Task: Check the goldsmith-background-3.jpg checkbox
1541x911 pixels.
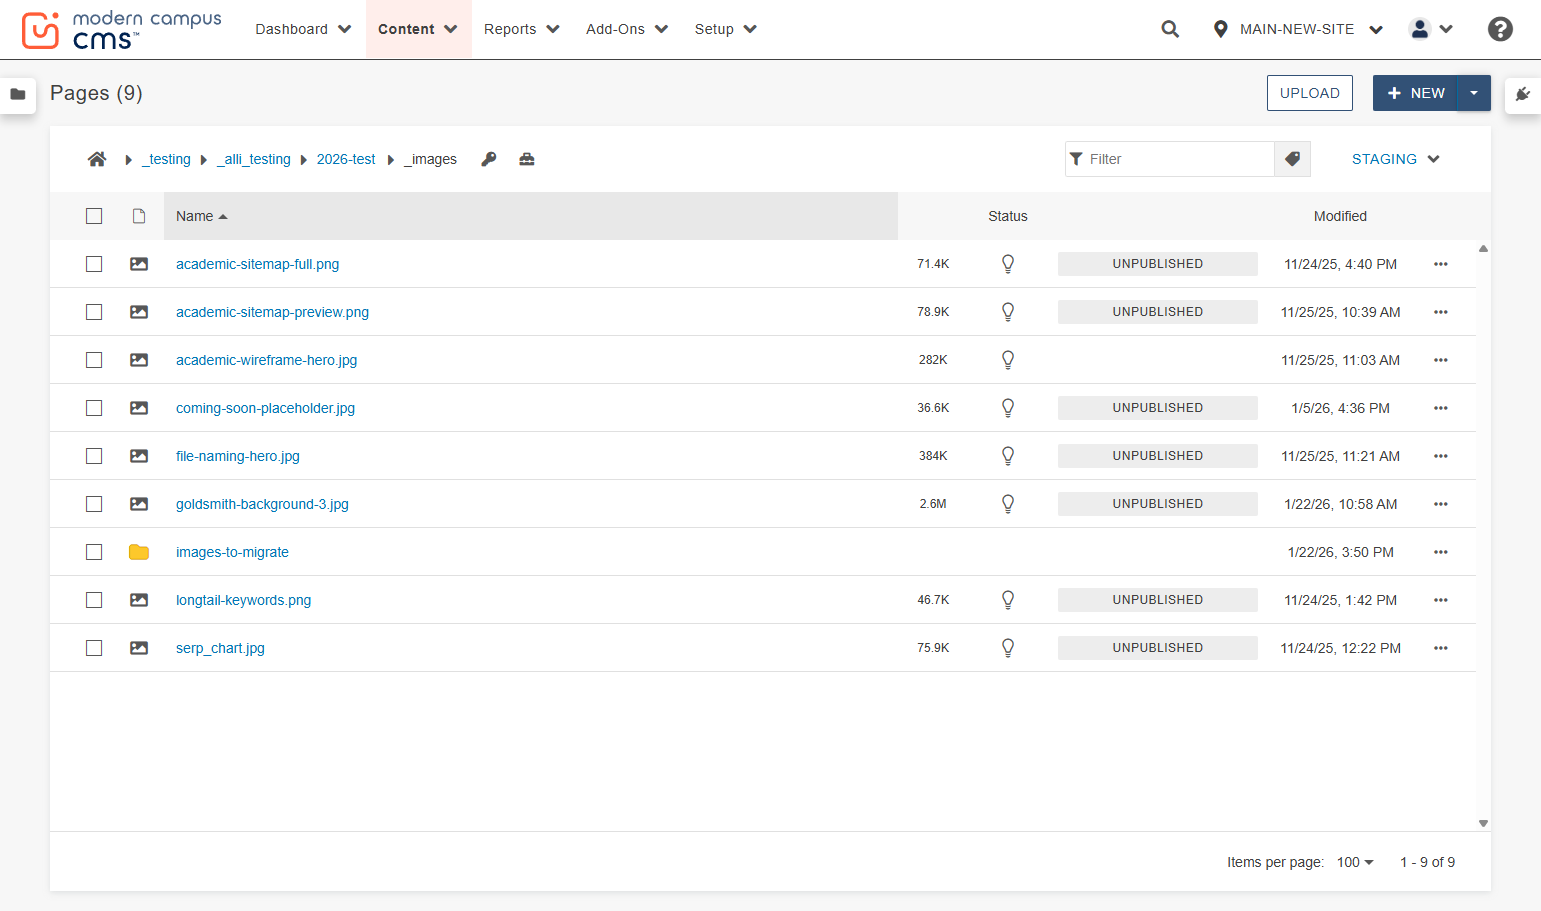Action: [94, 504]
